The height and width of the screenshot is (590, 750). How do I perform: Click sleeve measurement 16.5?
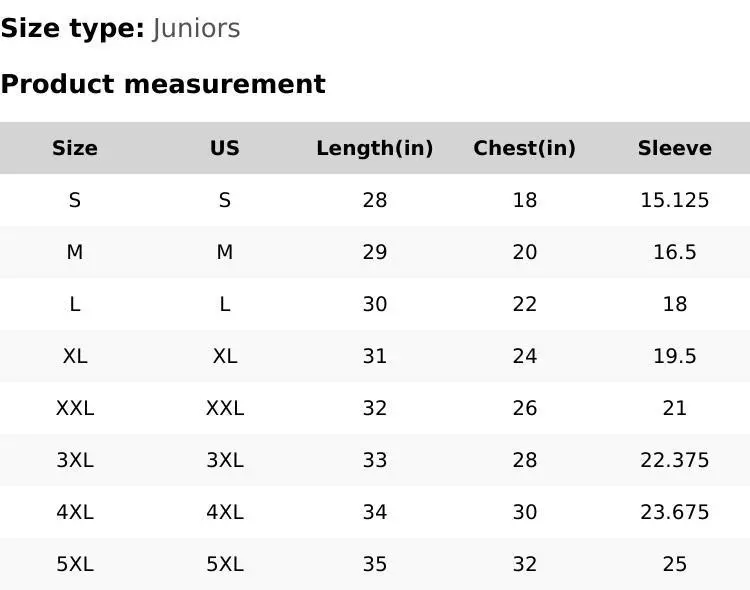click(x=675, y=252)
